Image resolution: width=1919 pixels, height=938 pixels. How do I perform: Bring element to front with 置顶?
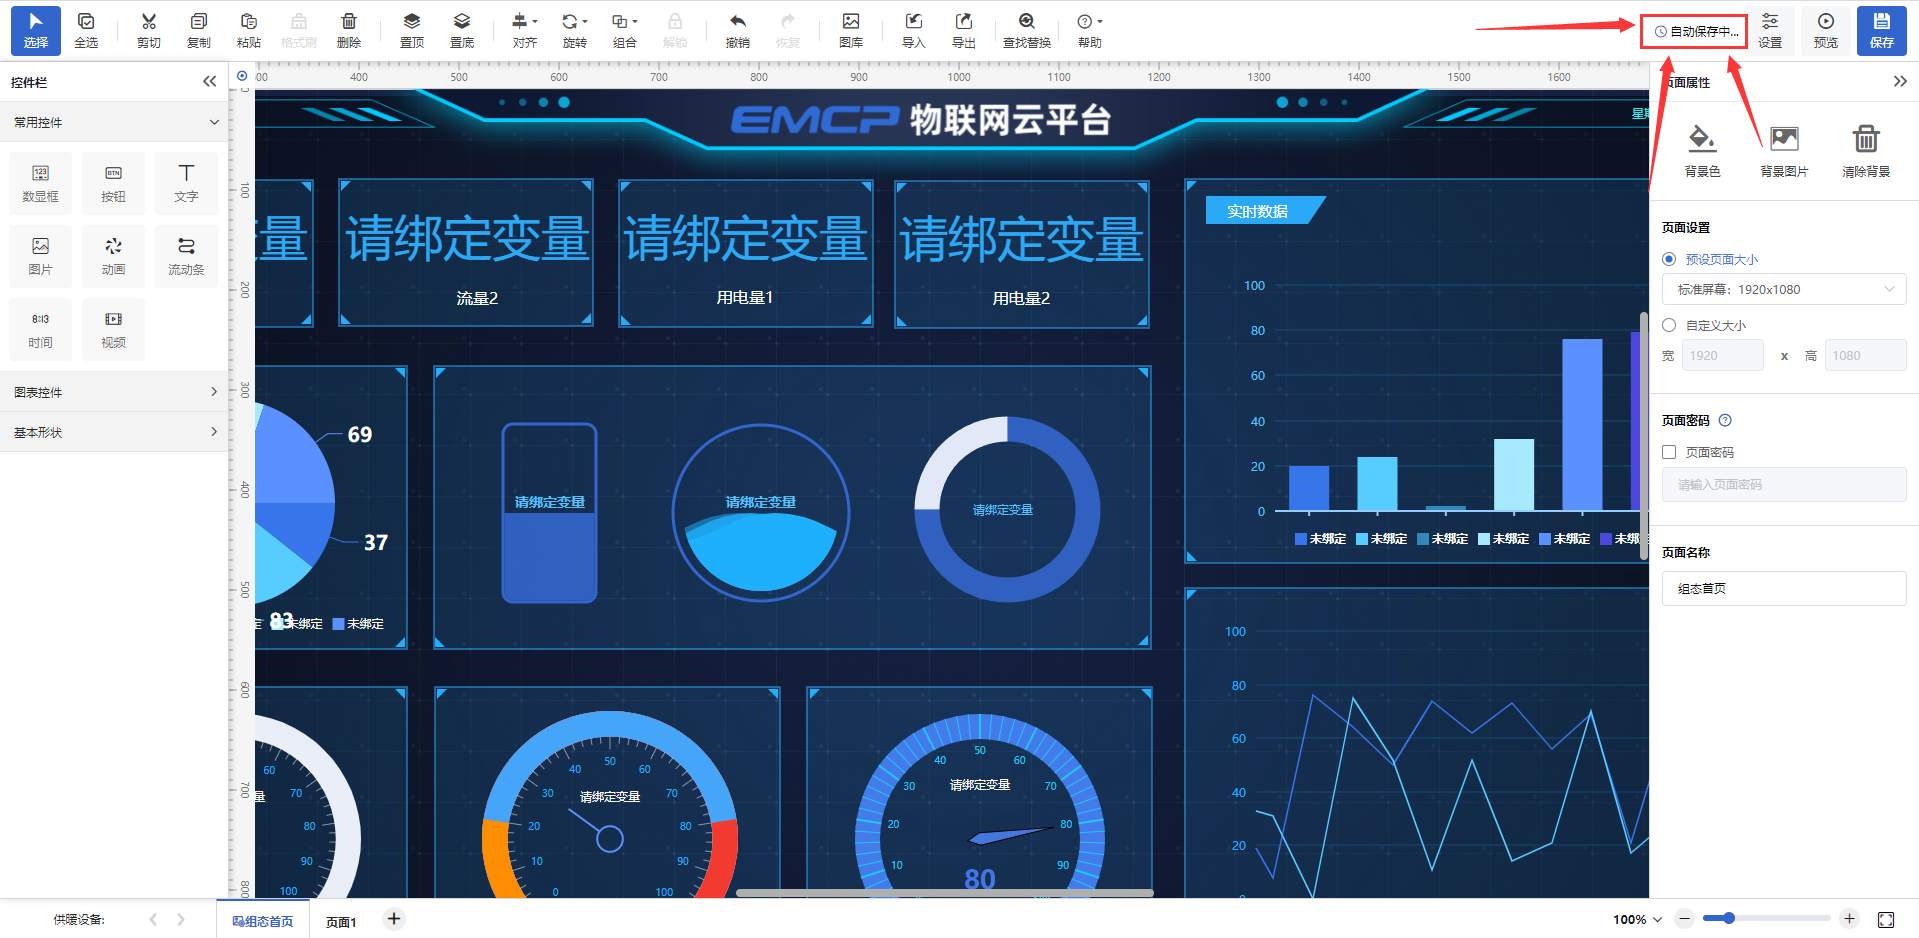click(412, 30)
